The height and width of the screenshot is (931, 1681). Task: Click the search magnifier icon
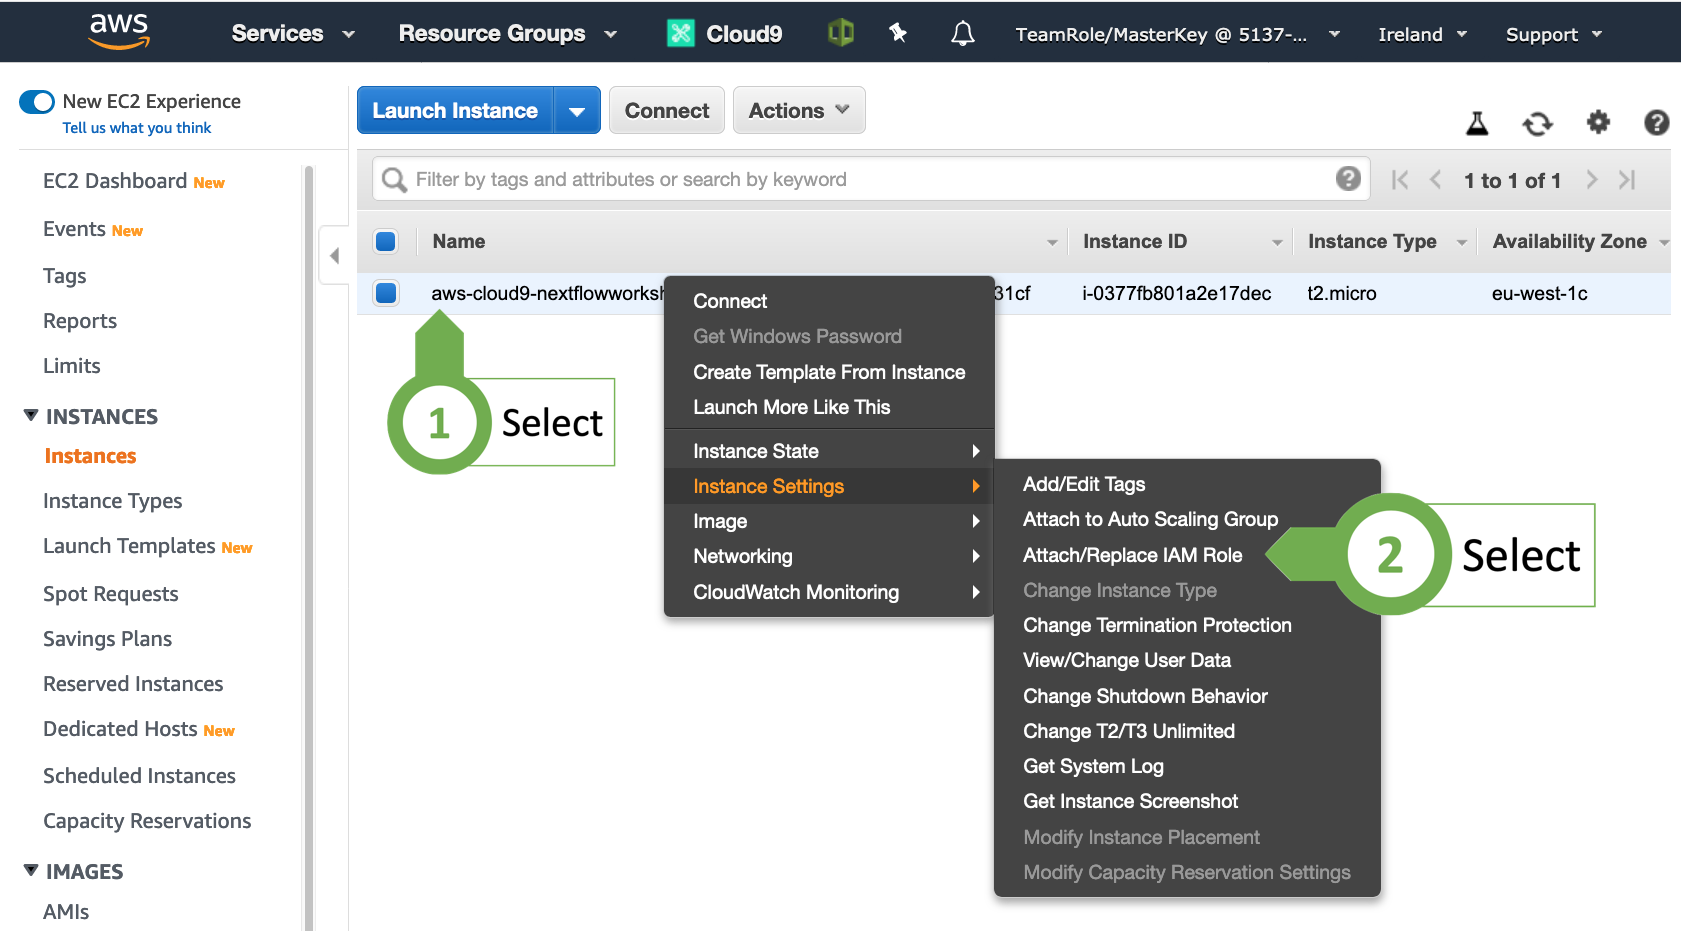395,179
